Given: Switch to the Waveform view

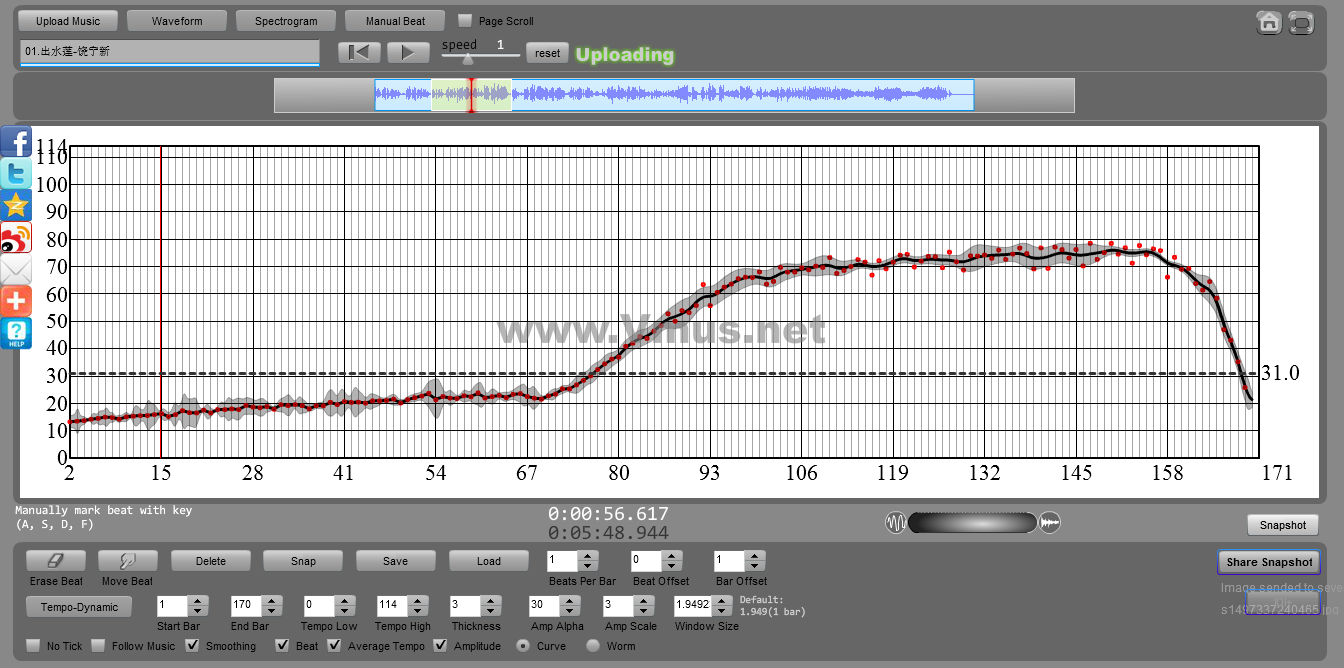Looking at the screenshot, I should click(177, 20).
